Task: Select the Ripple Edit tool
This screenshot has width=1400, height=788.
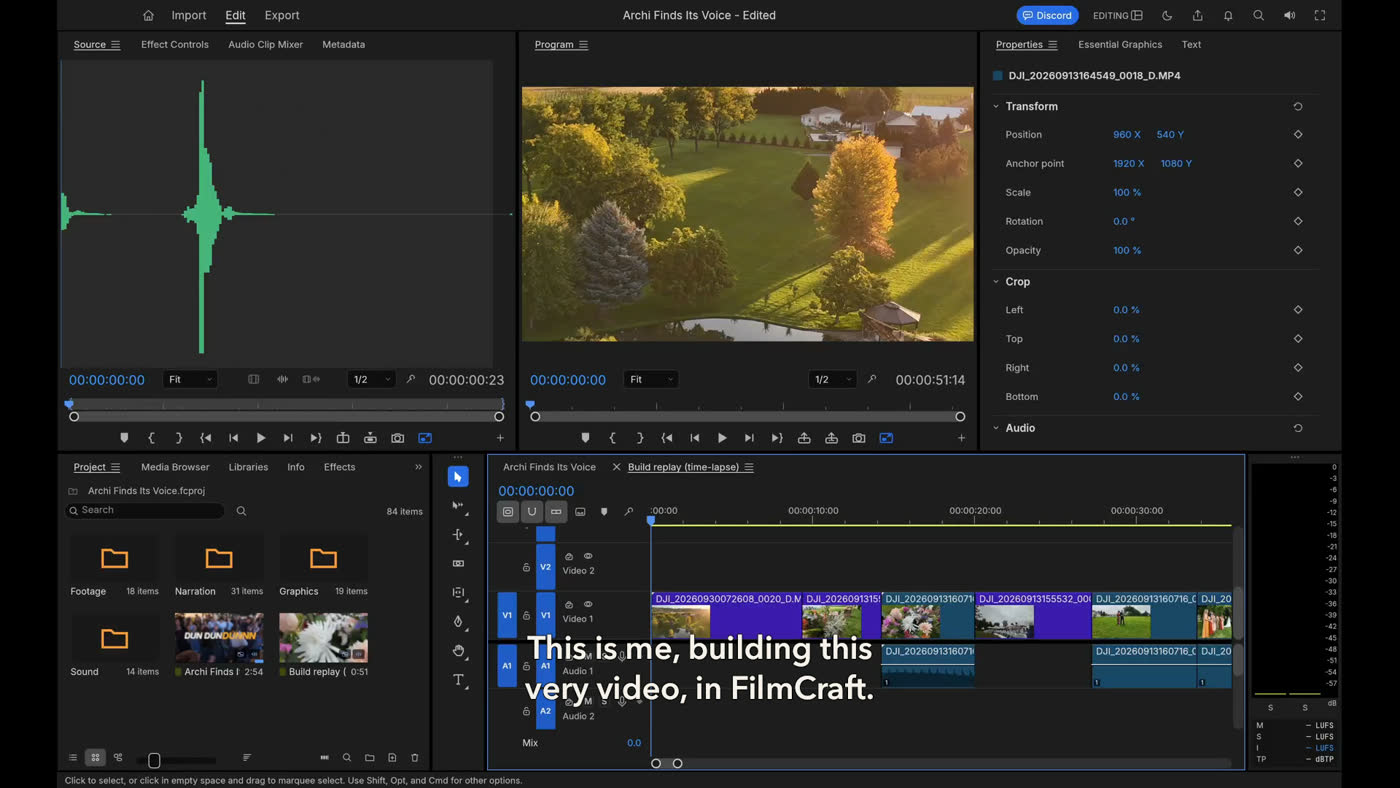Action: coord(458,535)
